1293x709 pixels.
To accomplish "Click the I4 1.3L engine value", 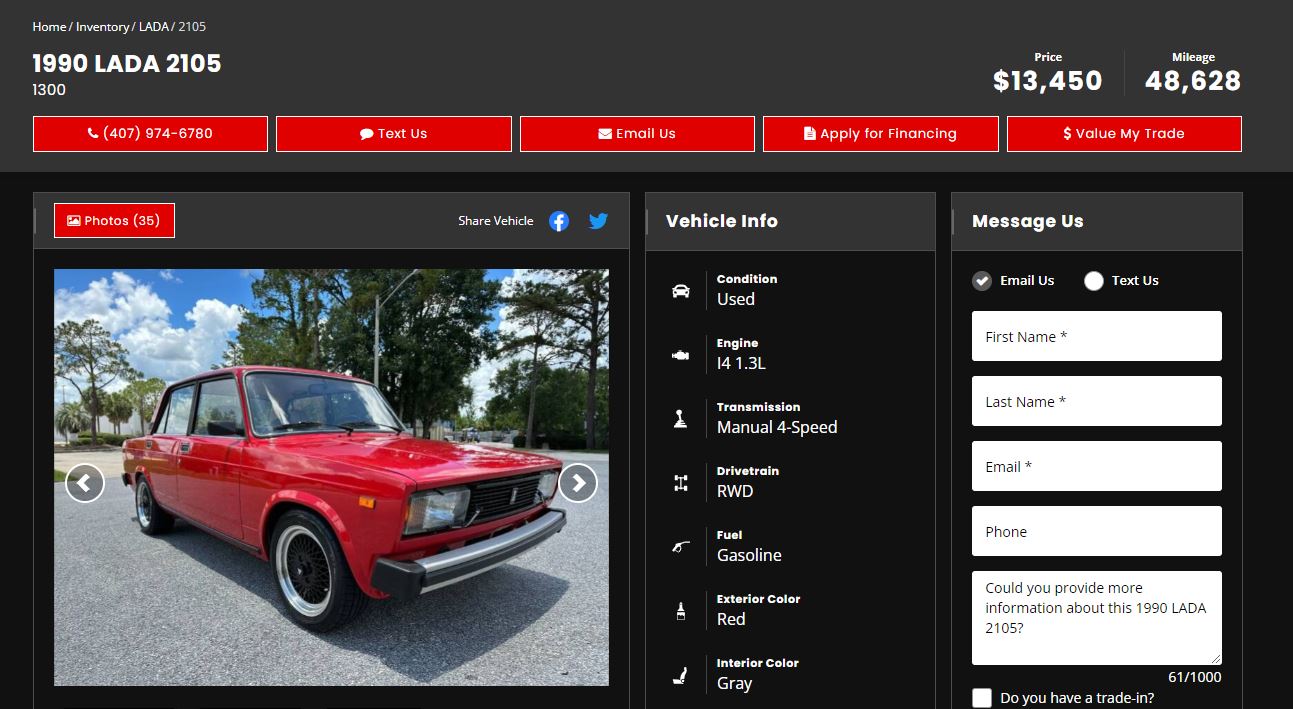I will [x=741, y=363].
